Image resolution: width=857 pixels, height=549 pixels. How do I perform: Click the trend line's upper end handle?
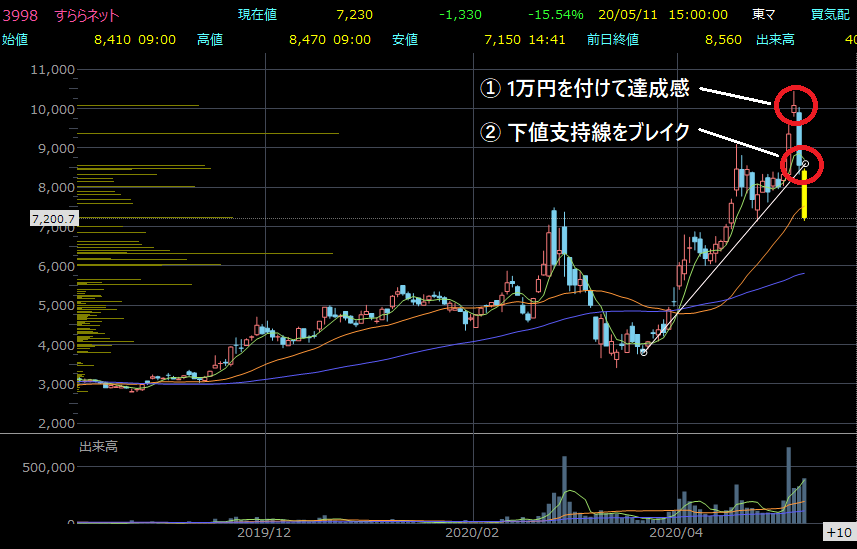[806, 163]
